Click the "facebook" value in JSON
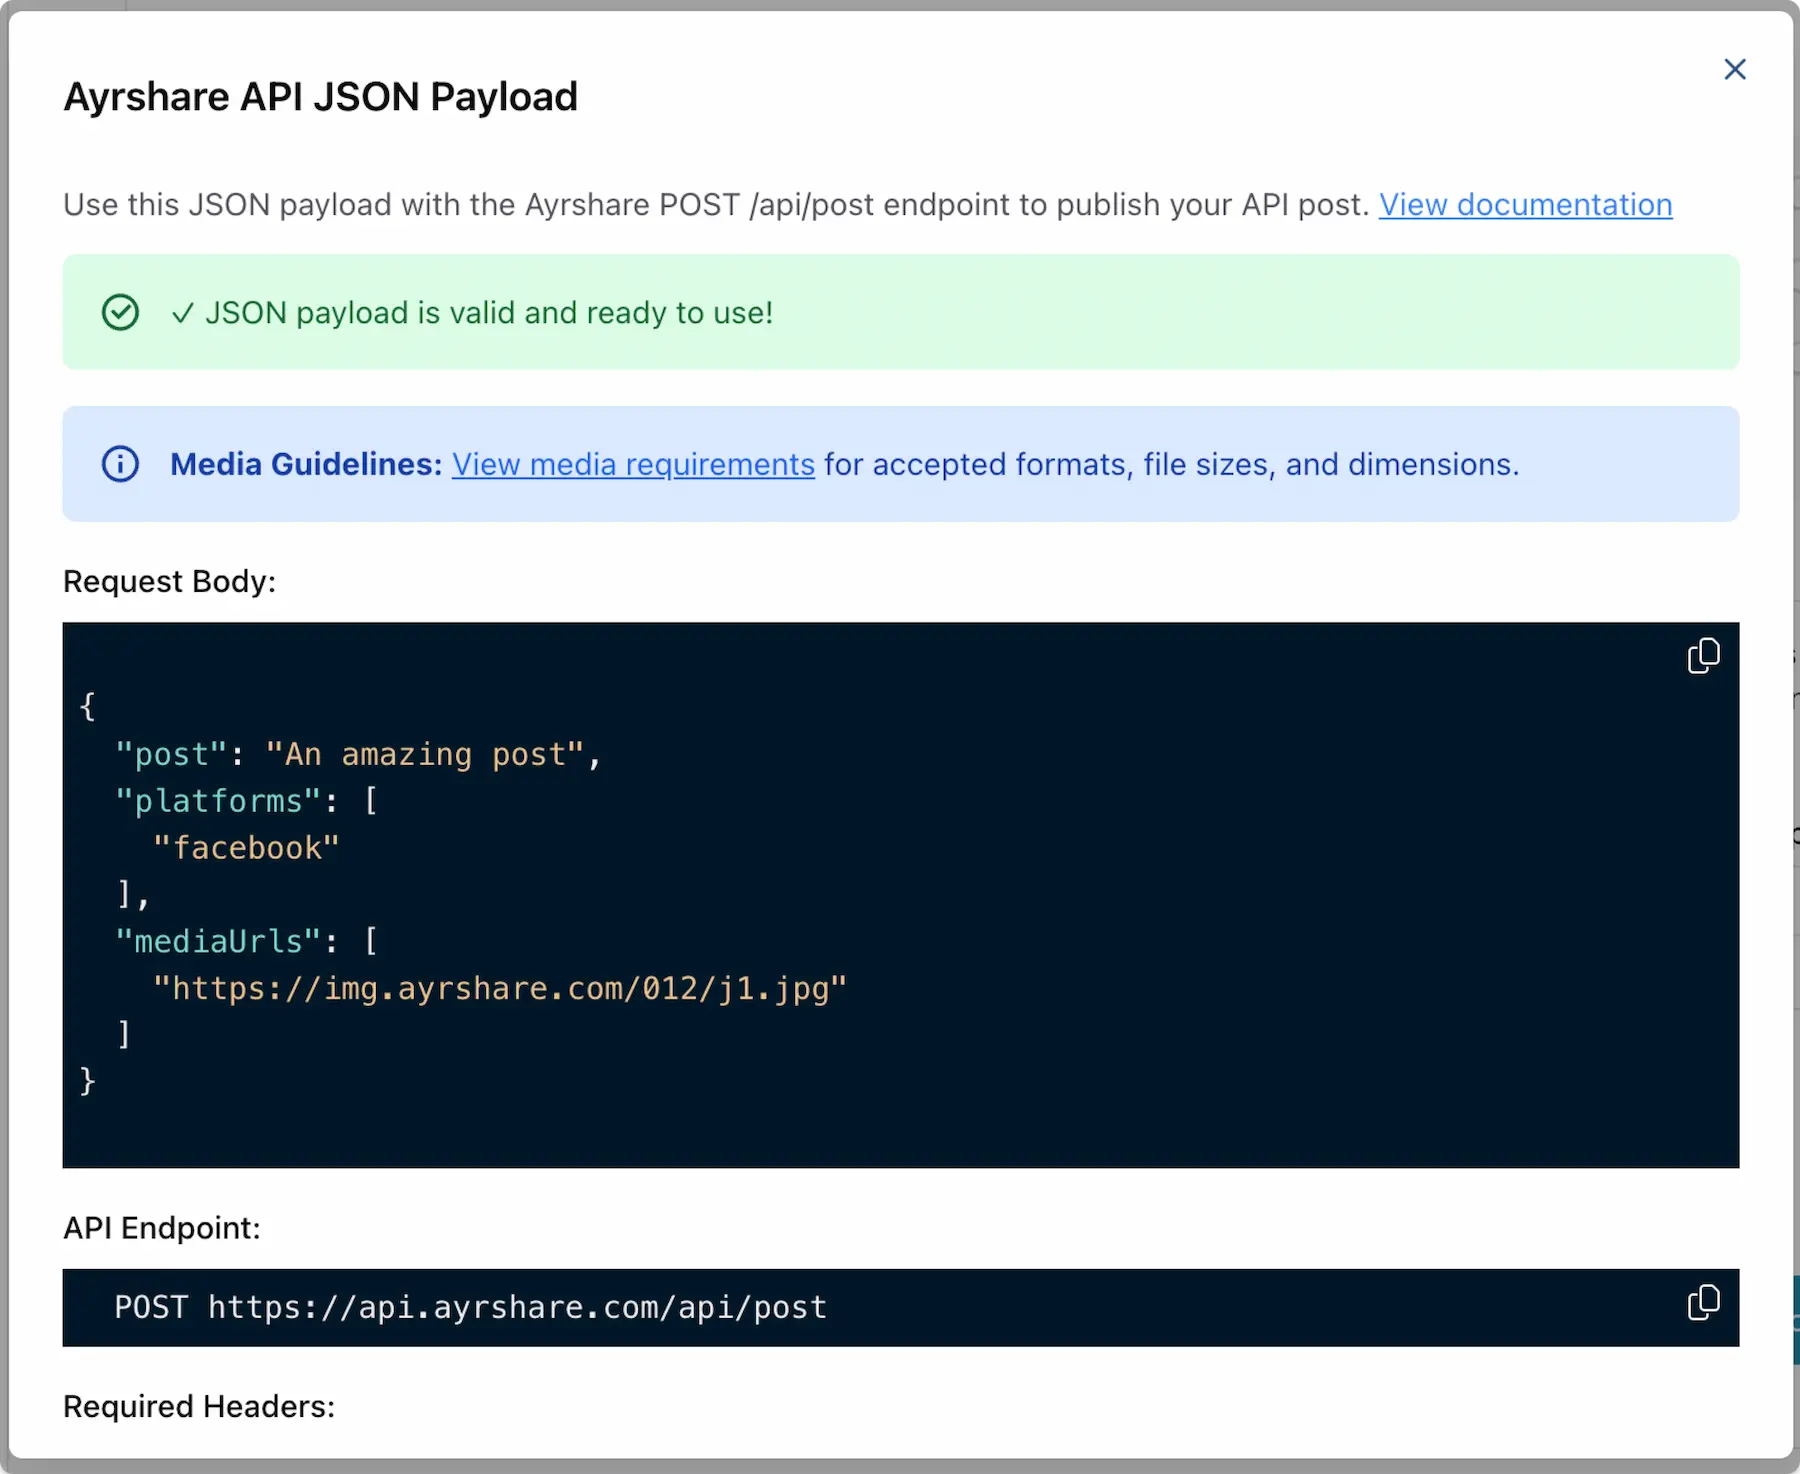 coord(246,848)
